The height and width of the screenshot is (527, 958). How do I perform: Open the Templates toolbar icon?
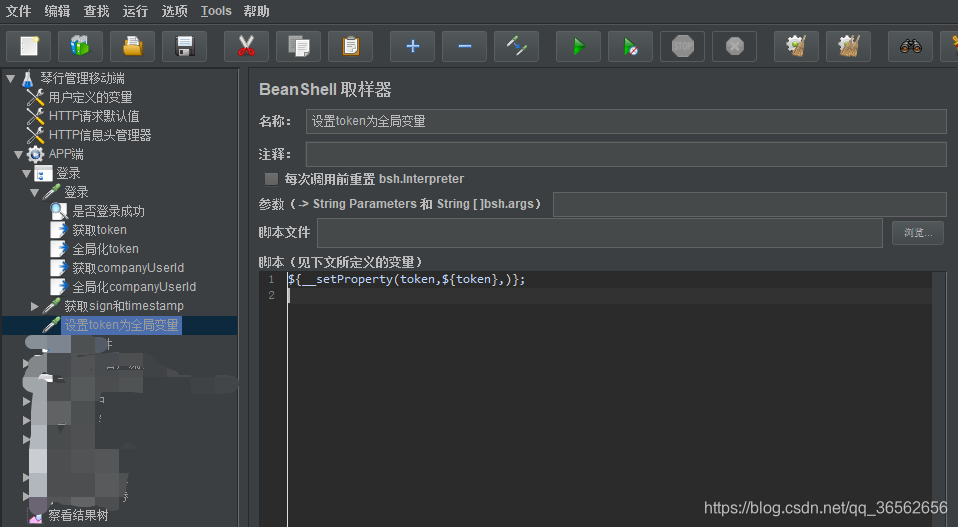(x=81, y=46)
